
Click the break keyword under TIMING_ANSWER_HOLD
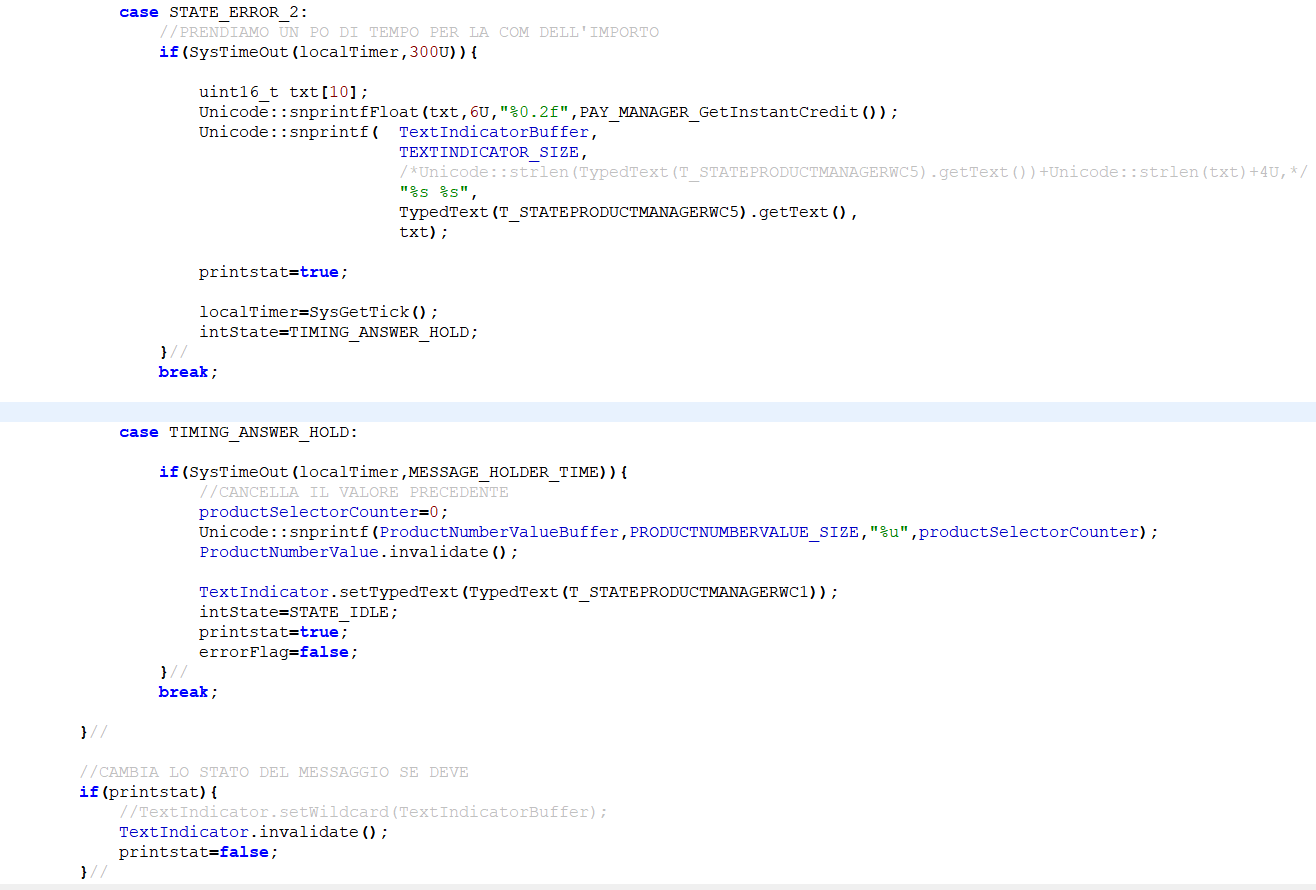tap(183, 691)
